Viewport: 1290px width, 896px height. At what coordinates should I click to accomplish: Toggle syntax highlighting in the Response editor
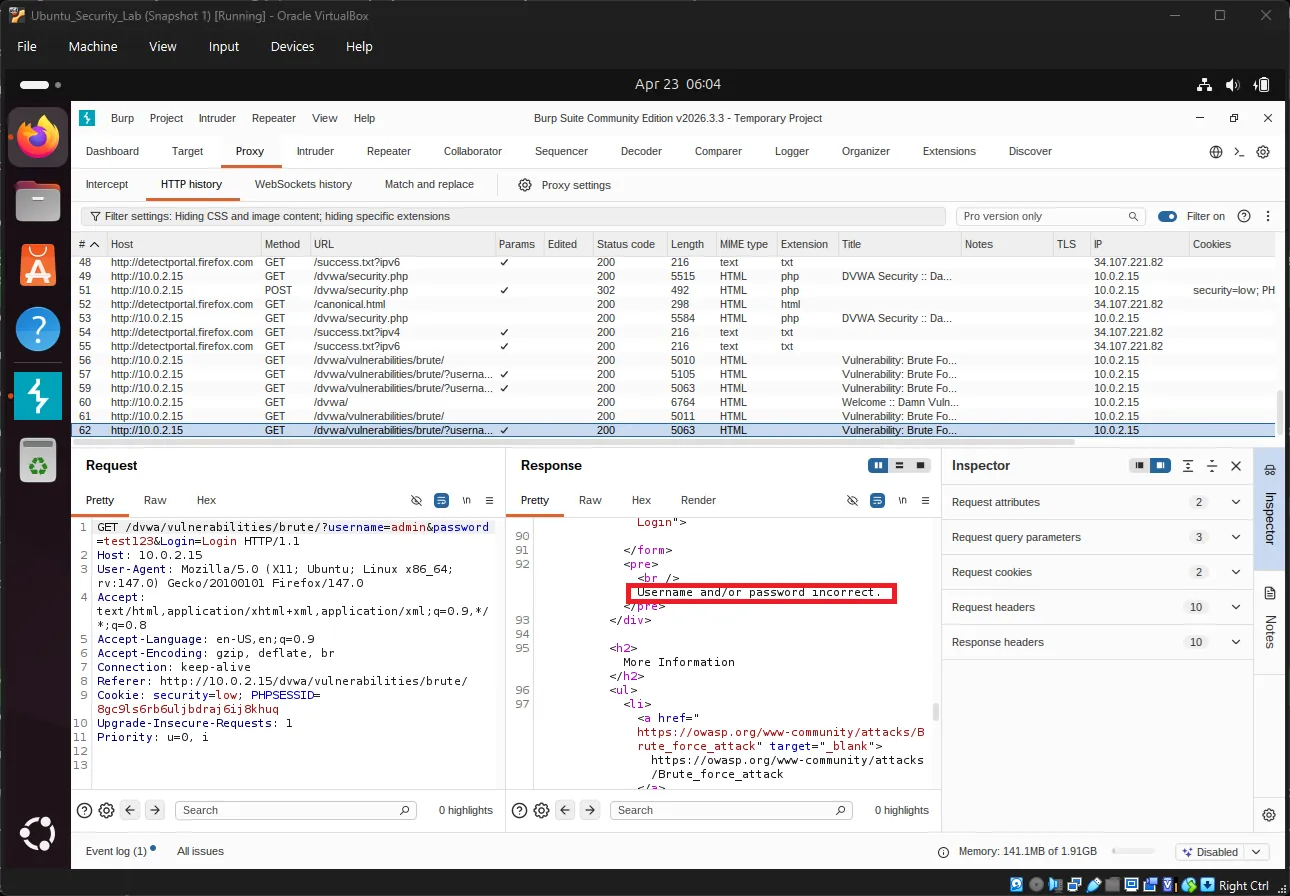tap(877, 500)
